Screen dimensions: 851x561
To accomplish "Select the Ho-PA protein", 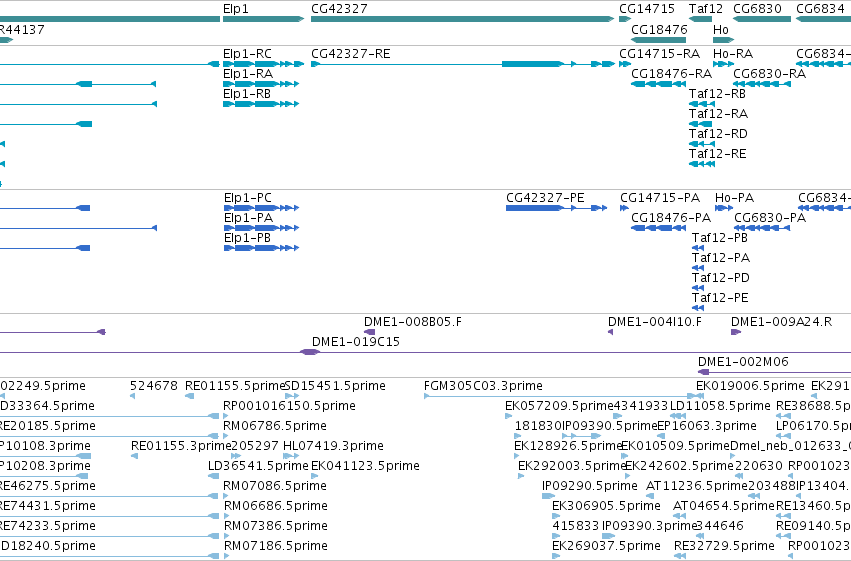I will click(x=724, y=208).
